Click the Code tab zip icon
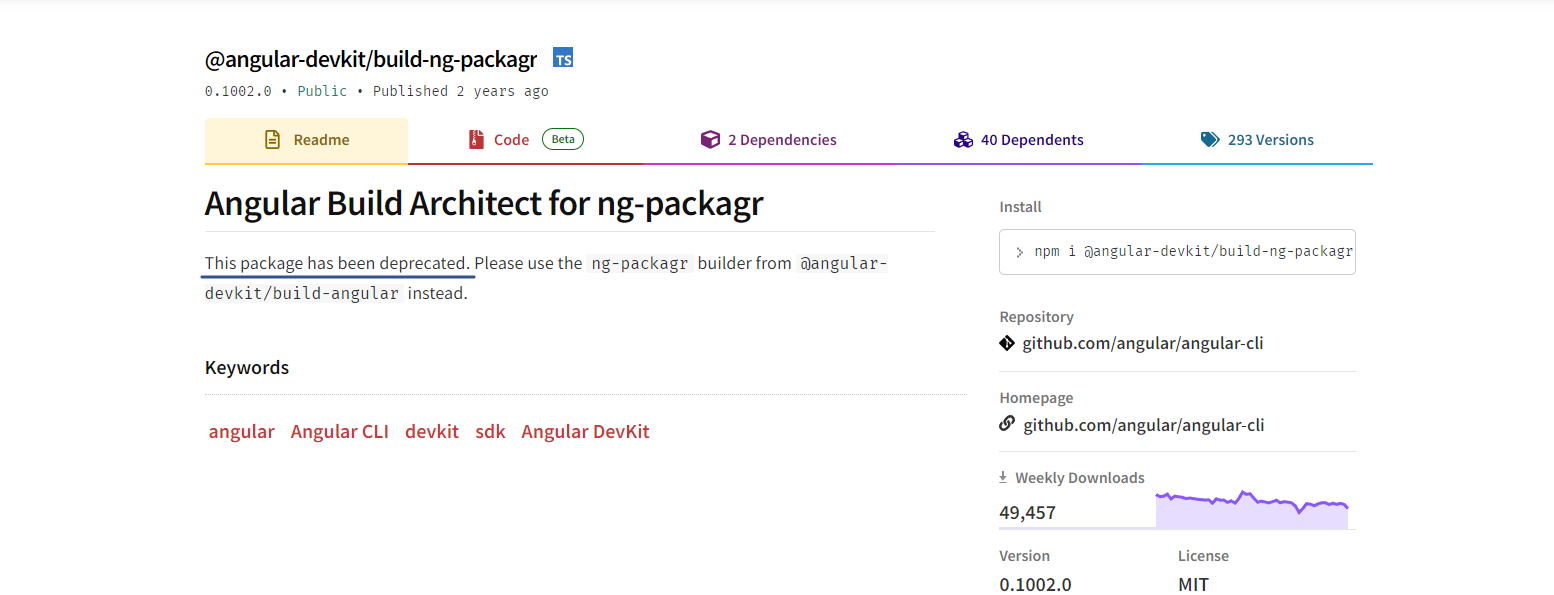 [x=476, y=140]
